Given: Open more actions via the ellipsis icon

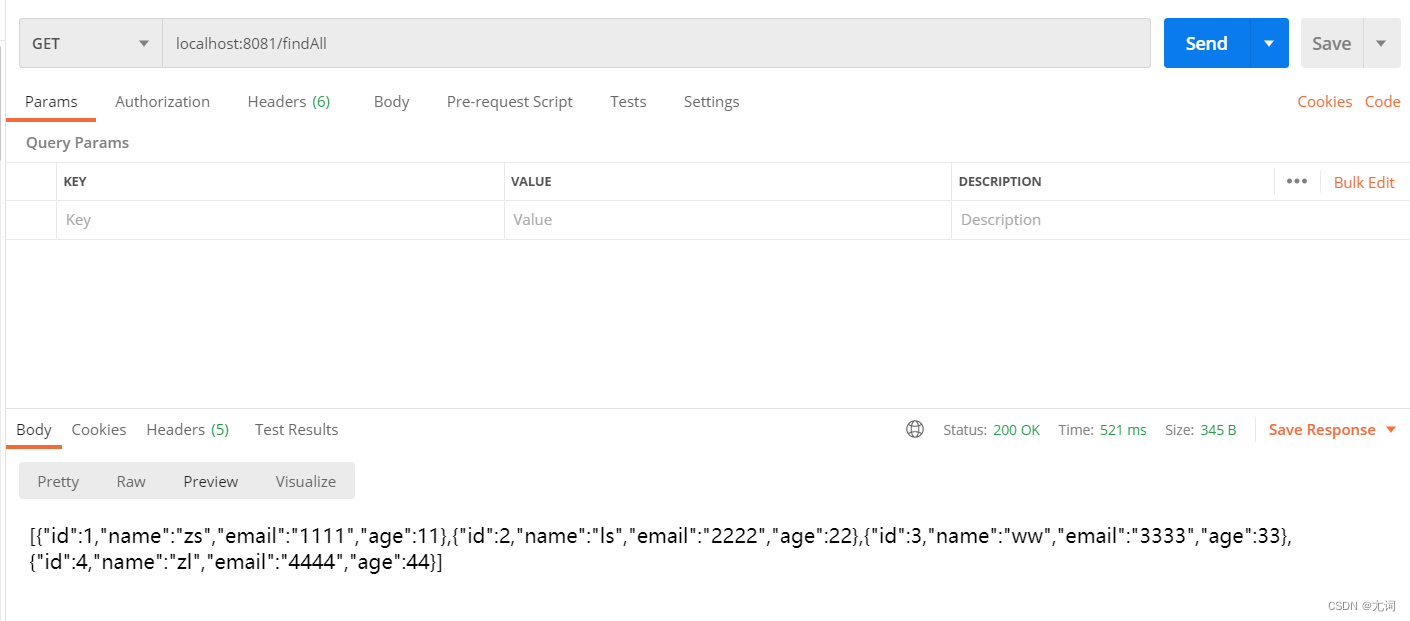Looking at the screenshot, I should coord(1297,181).
